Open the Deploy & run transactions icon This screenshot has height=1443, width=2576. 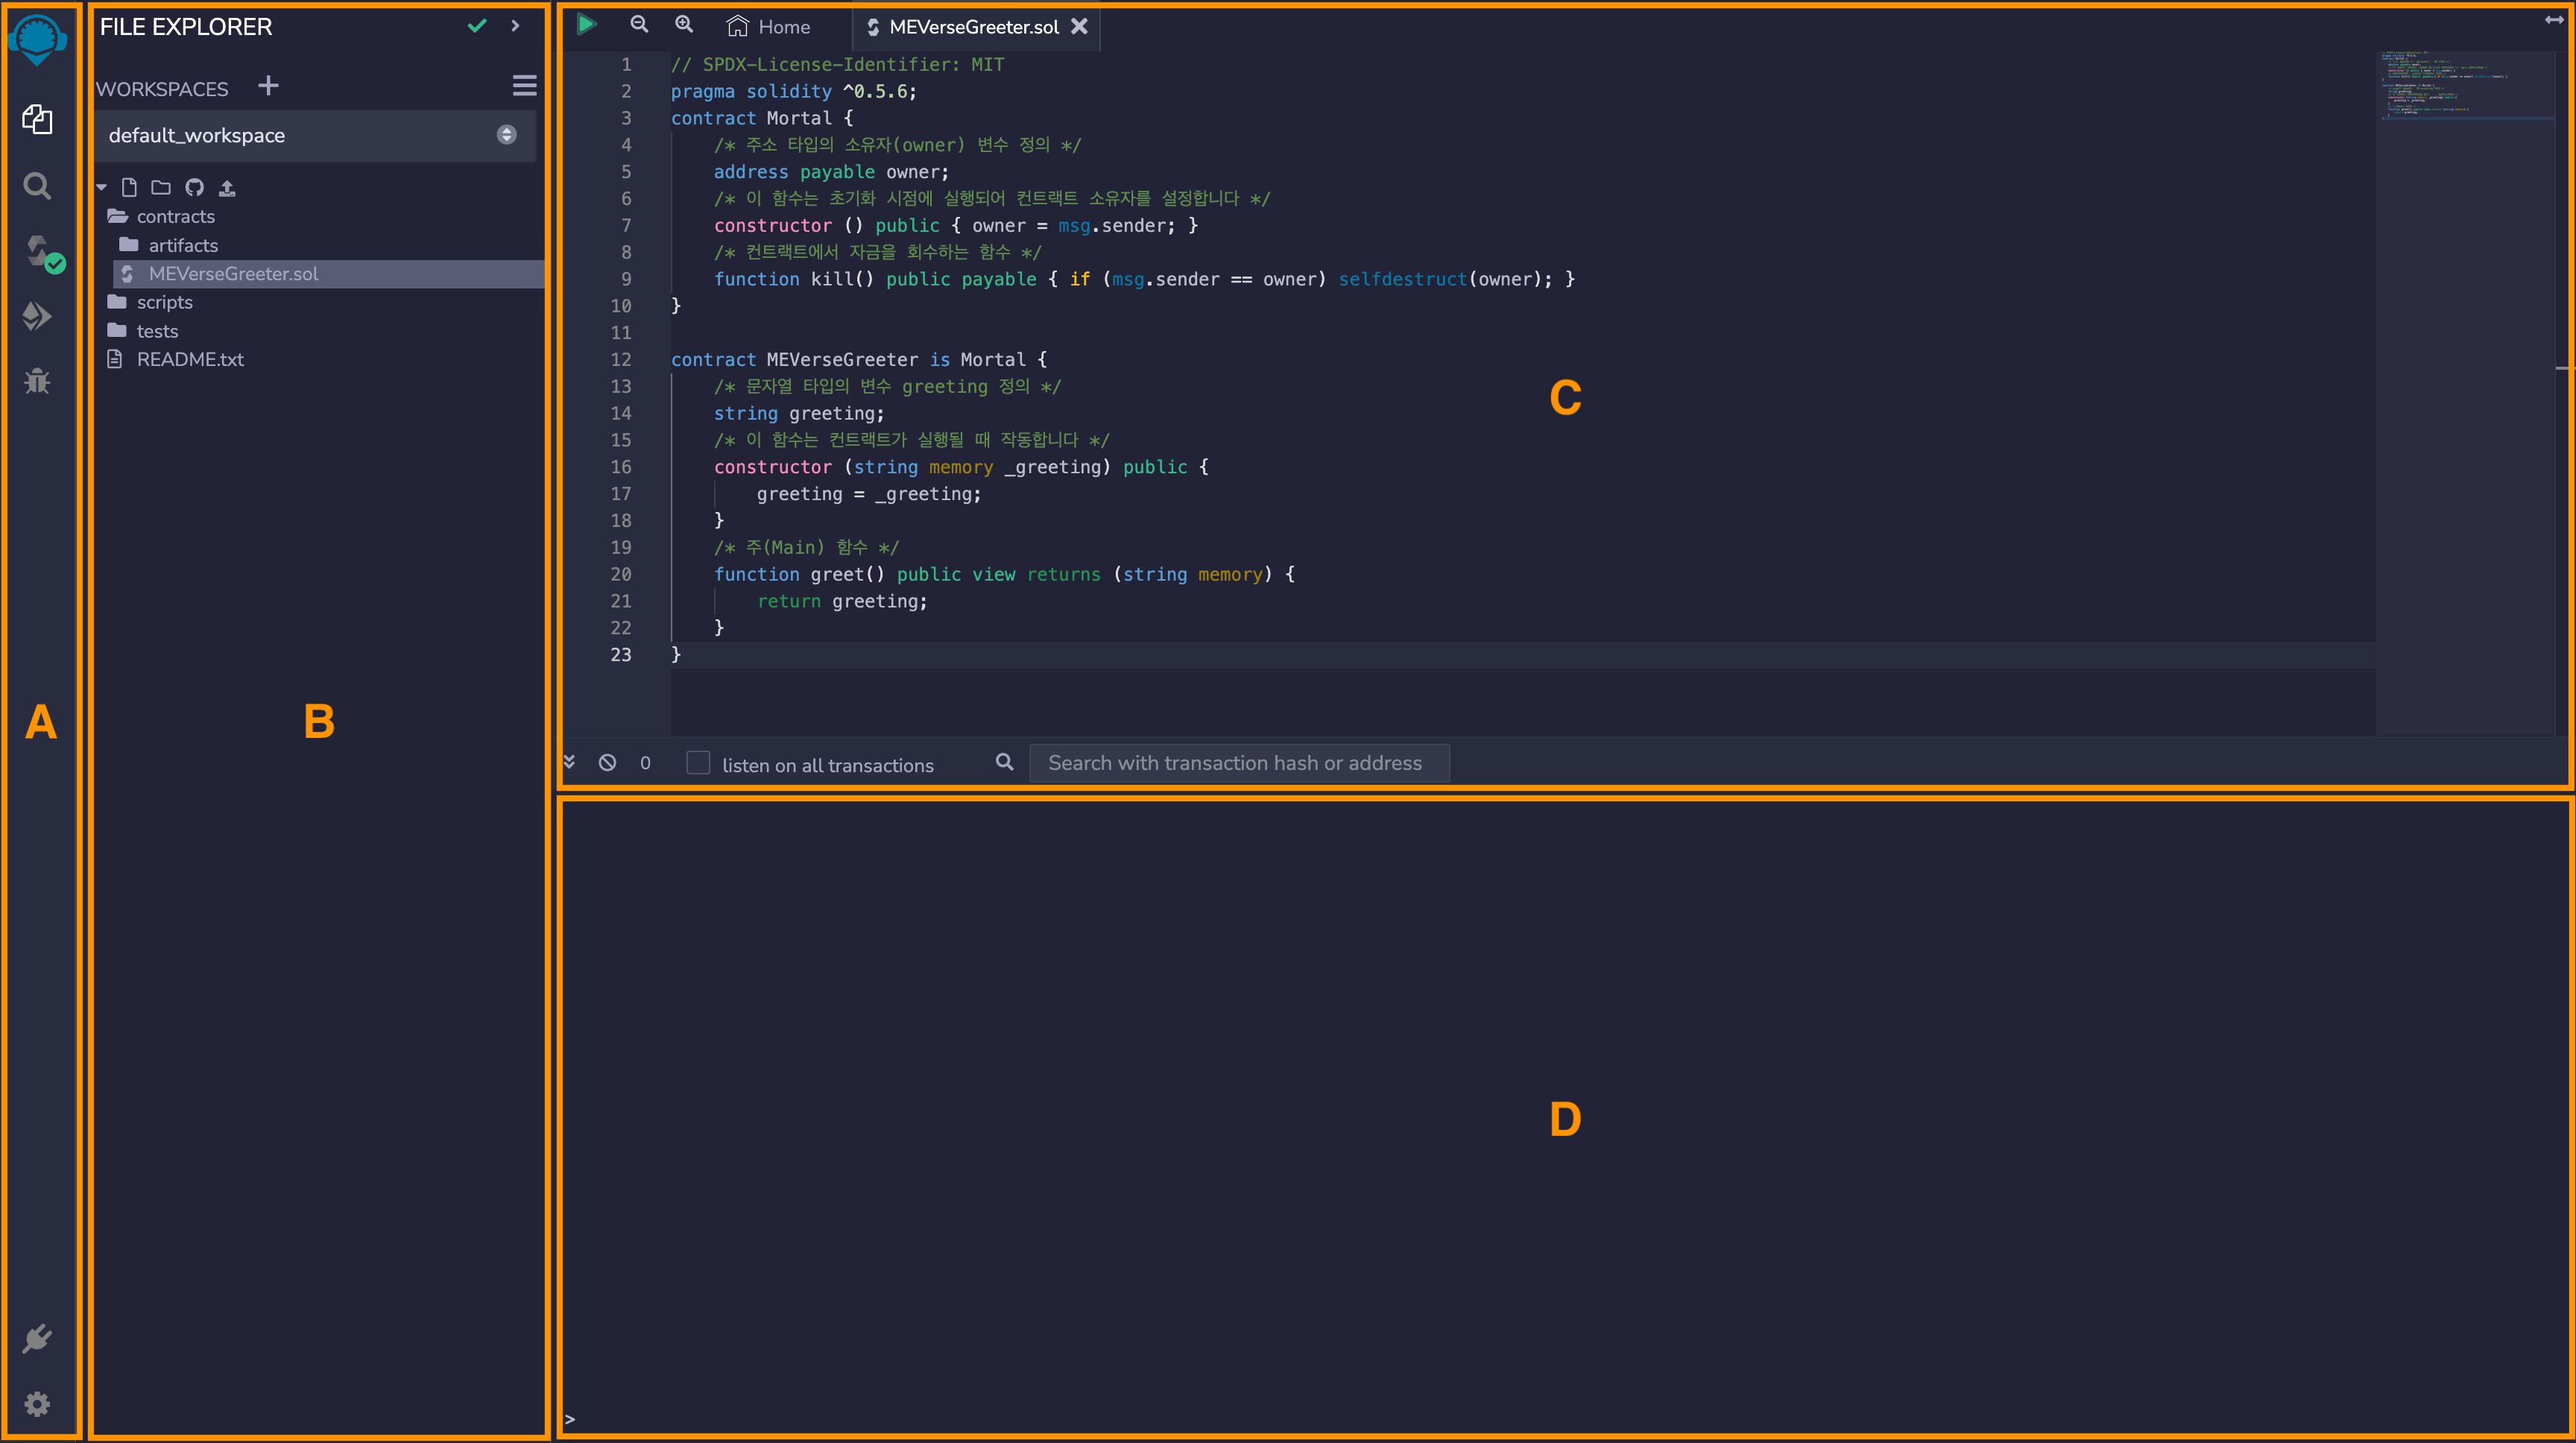[x=37, y=317]
